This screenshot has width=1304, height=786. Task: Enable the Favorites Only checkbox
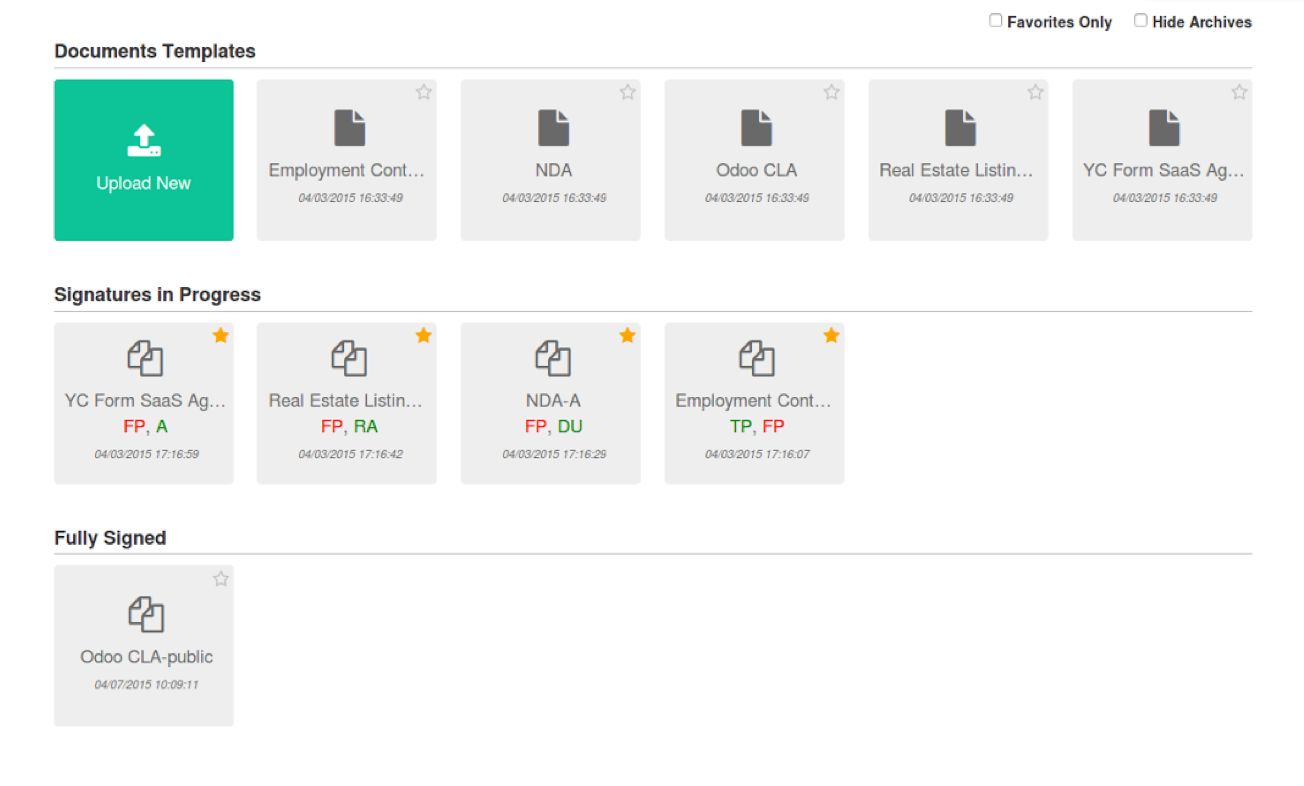pos(995,20)
